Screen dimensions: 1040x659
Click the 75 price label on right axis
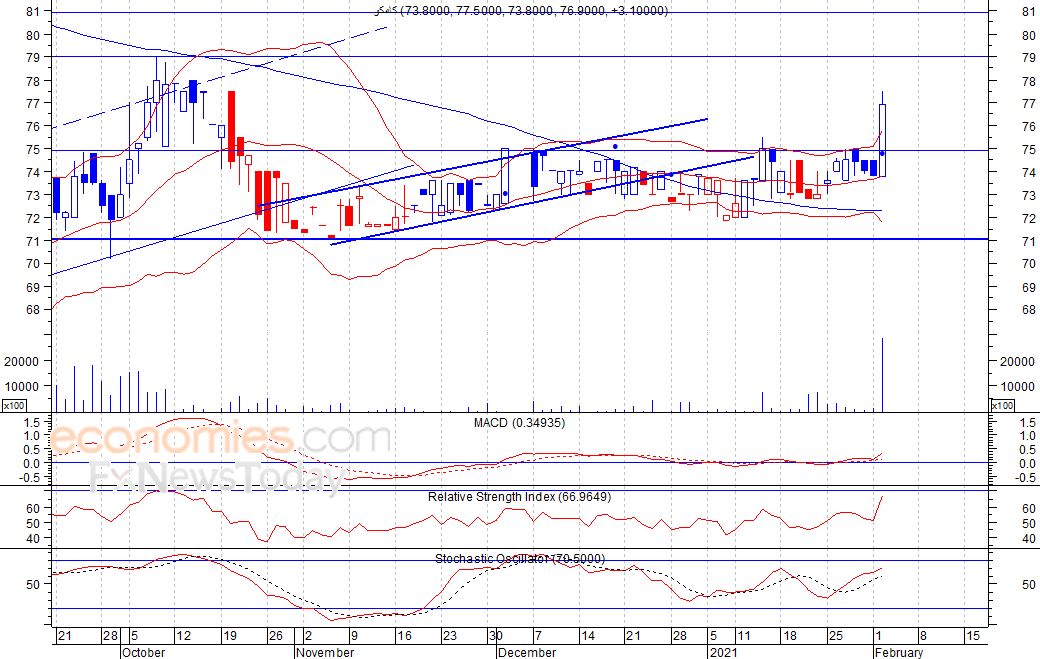pos(1029,150)
